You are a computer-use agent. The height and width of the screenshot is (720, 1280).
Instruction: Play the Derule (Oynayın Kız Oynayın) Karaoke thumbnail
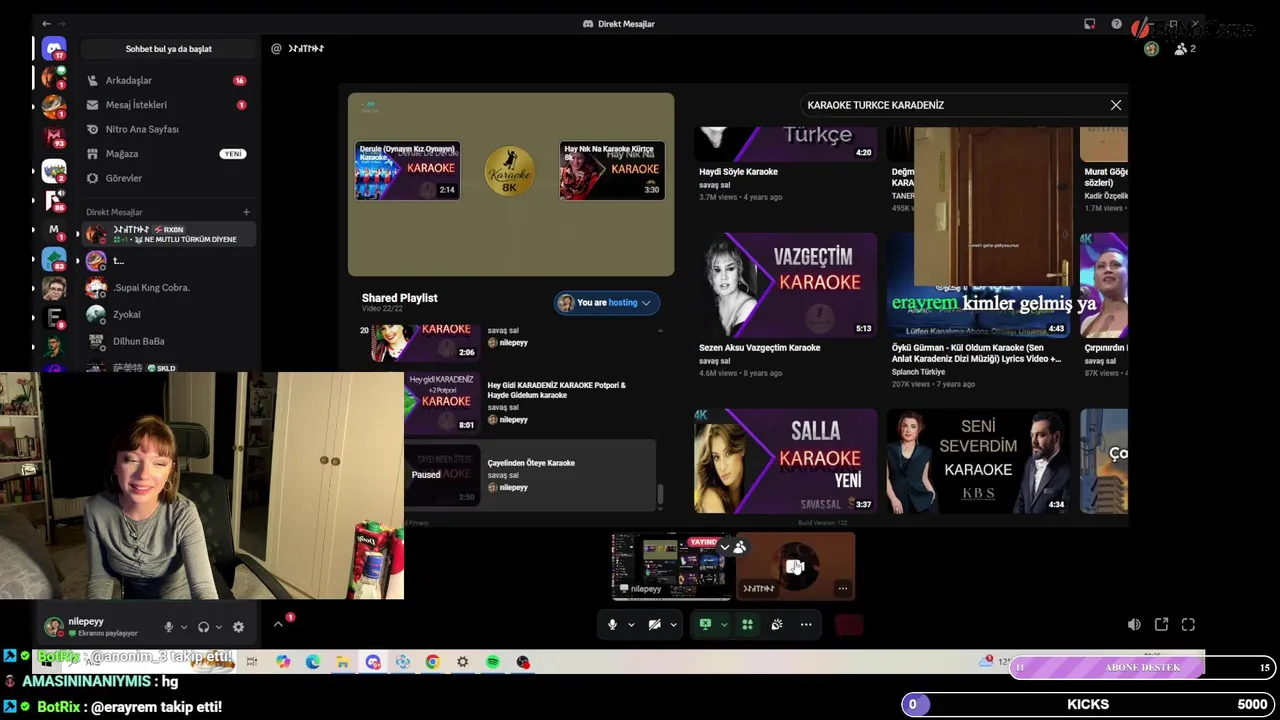click(408, 171)
